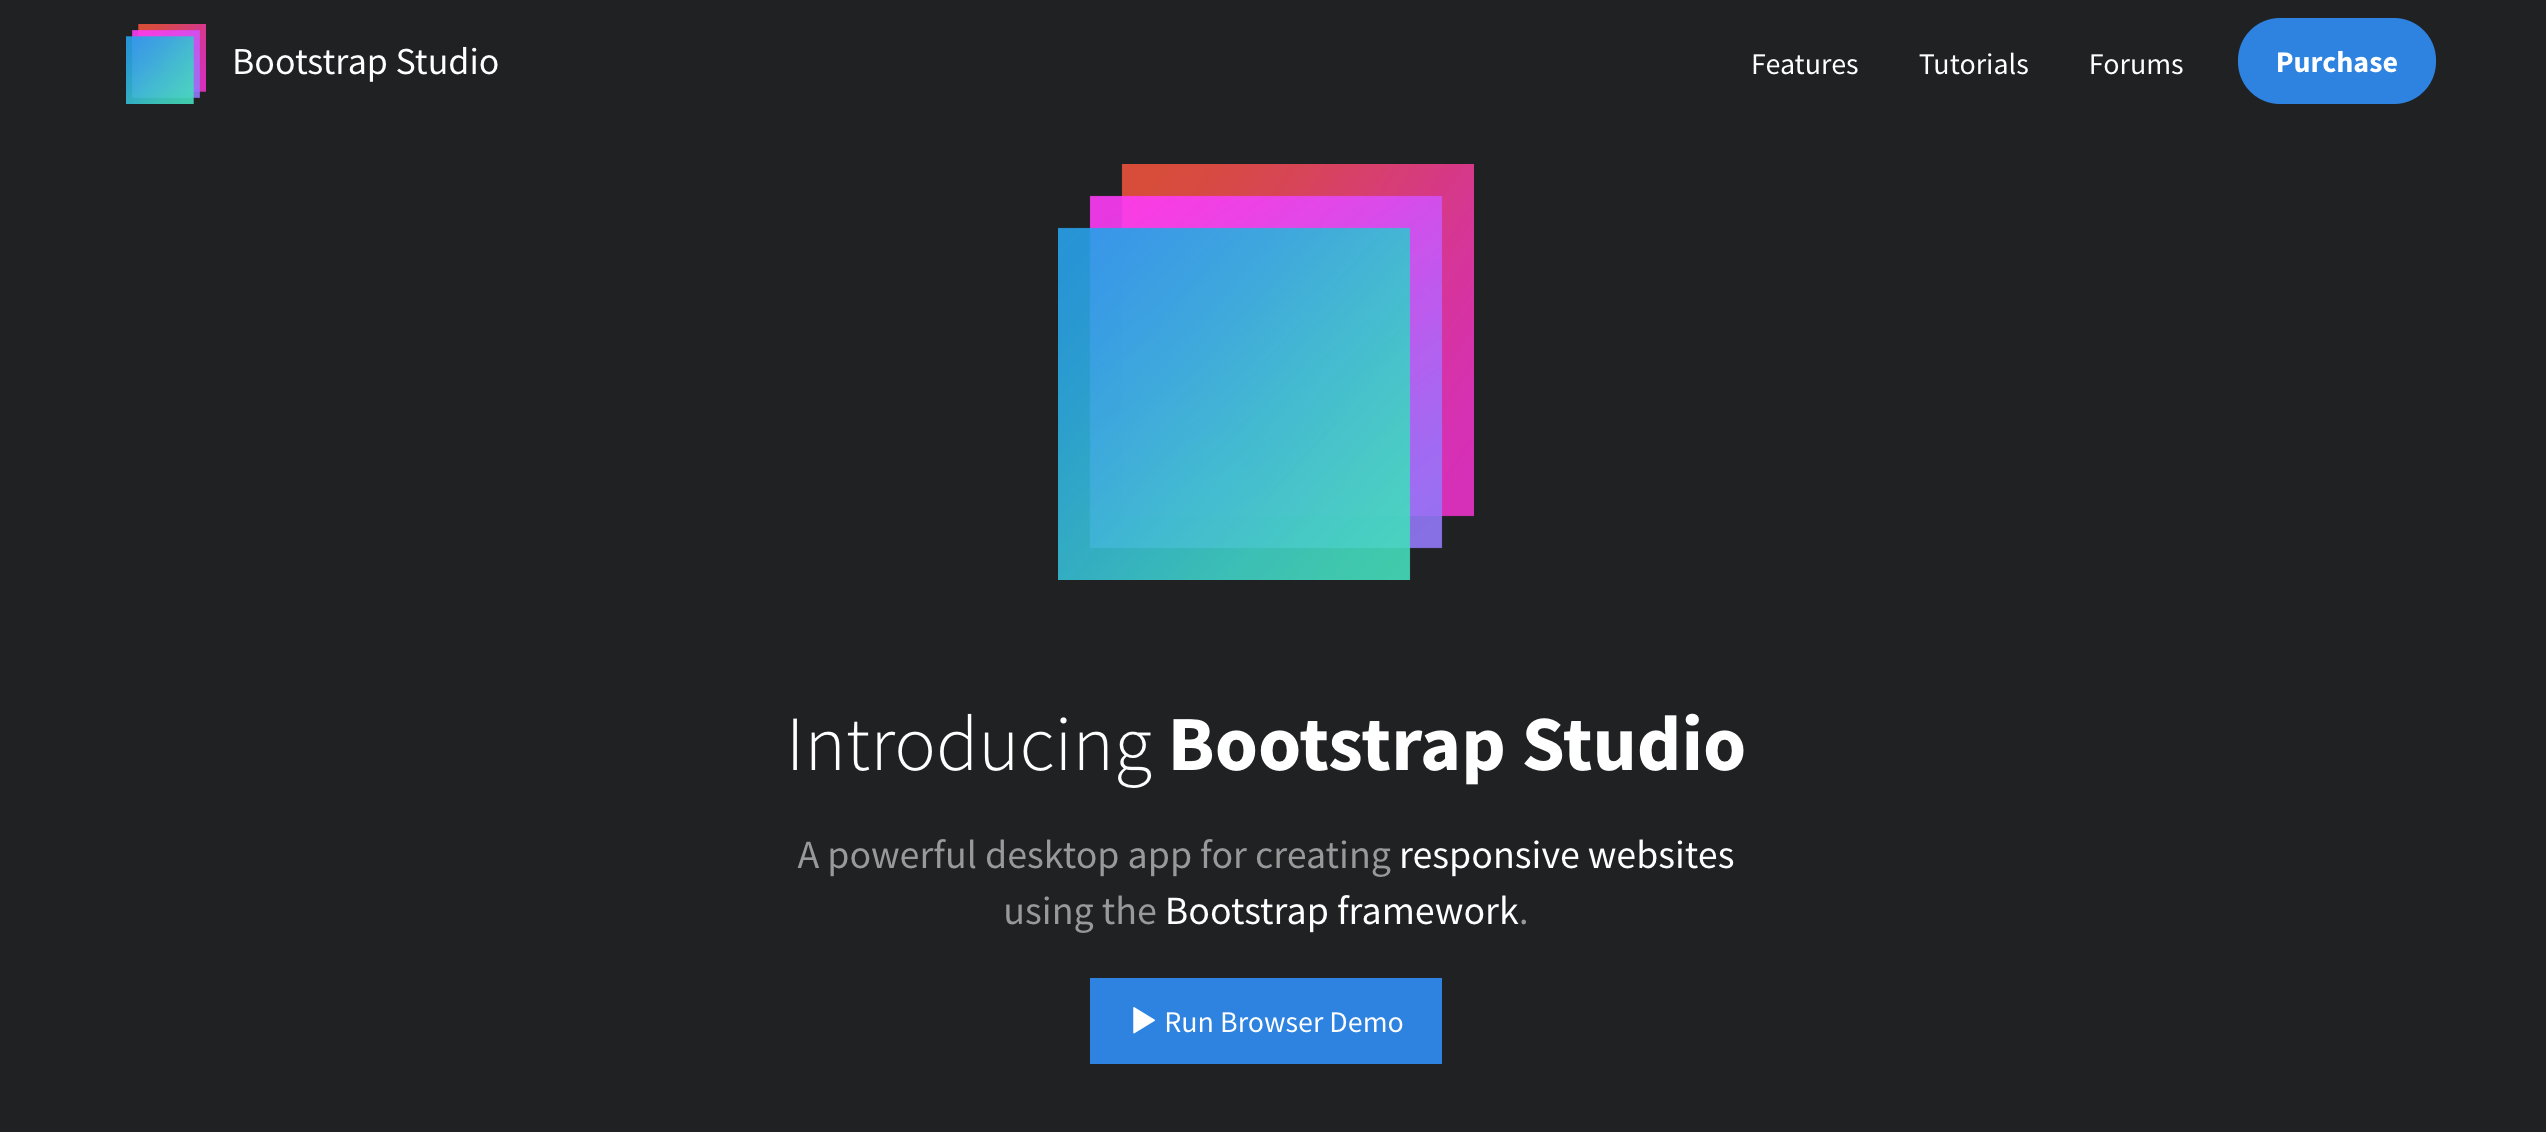
Task: Click the word 'powerful' in the tagline
Action: coord(901,856)
